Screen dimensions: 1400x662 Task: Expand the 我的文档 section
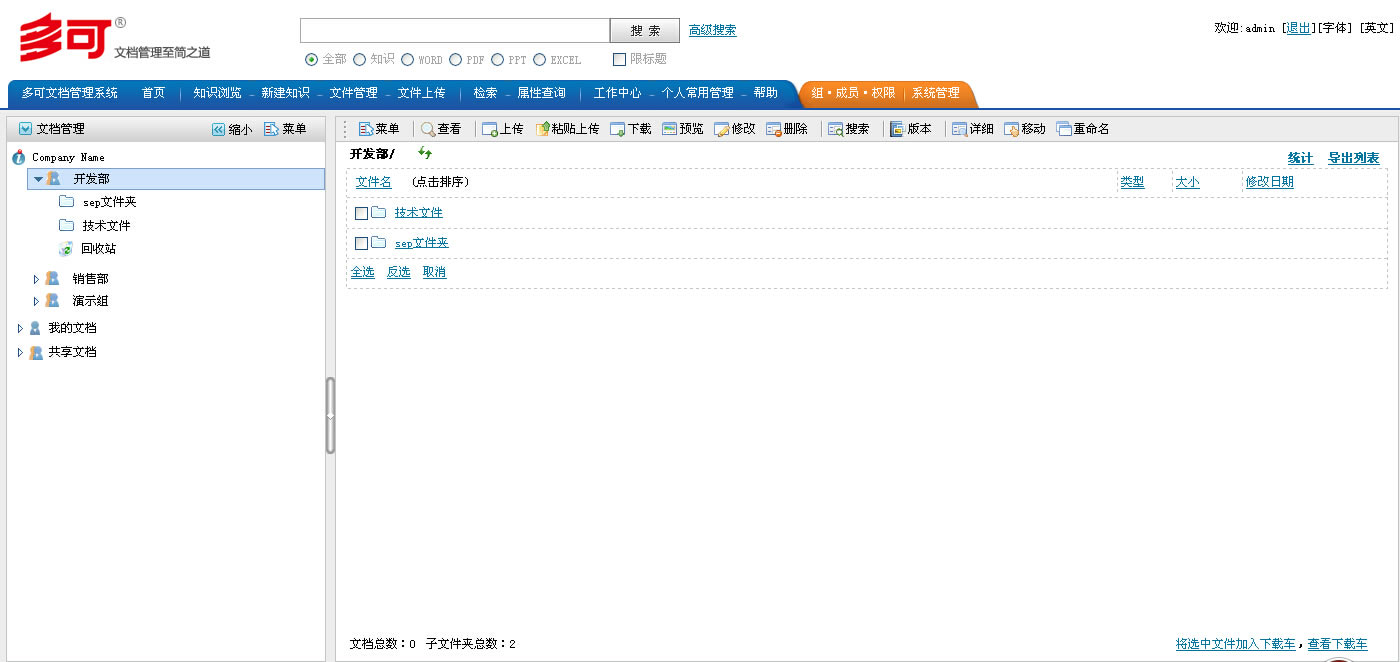coord(21,327)
